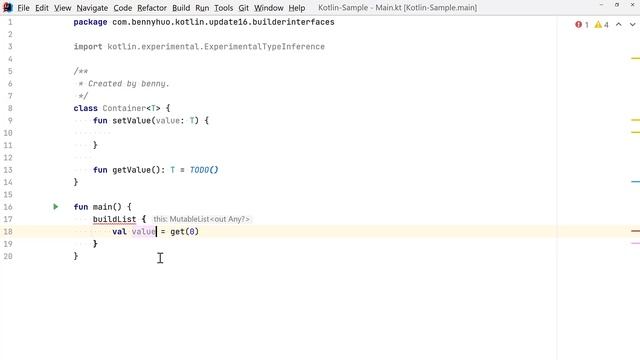
Task: Go to previous highlighted error arrow
Action: pos(619,25)
